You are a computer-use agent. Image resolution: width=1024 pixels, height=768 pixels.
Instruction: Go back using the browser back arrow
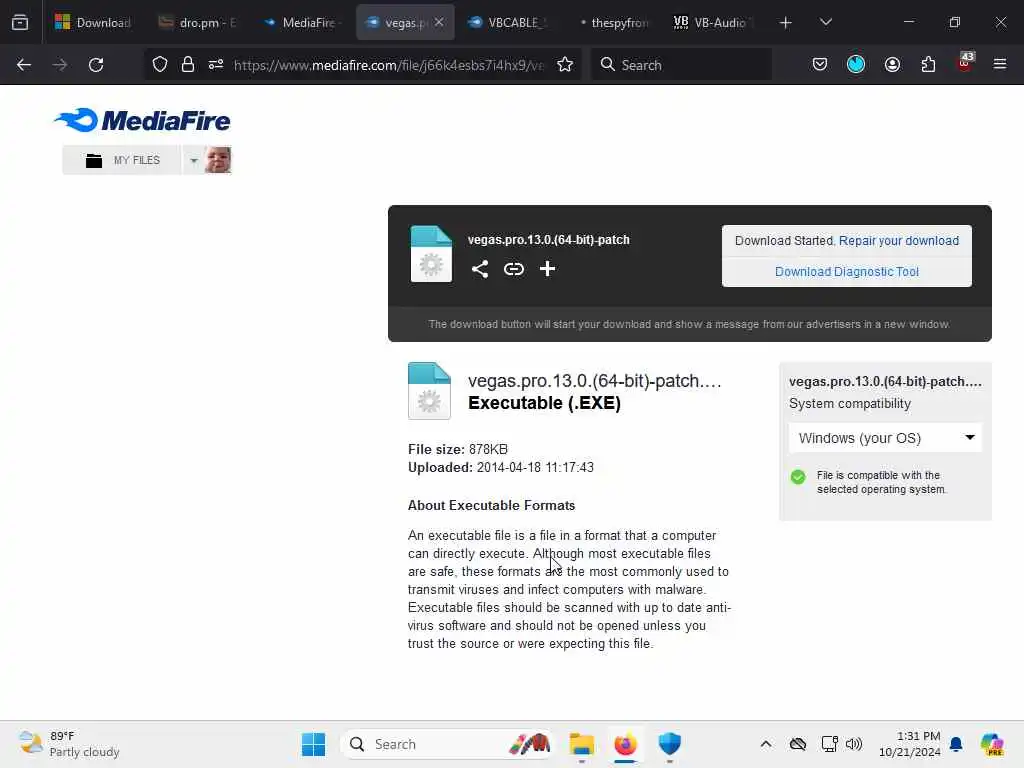click(x=24, y=65)
